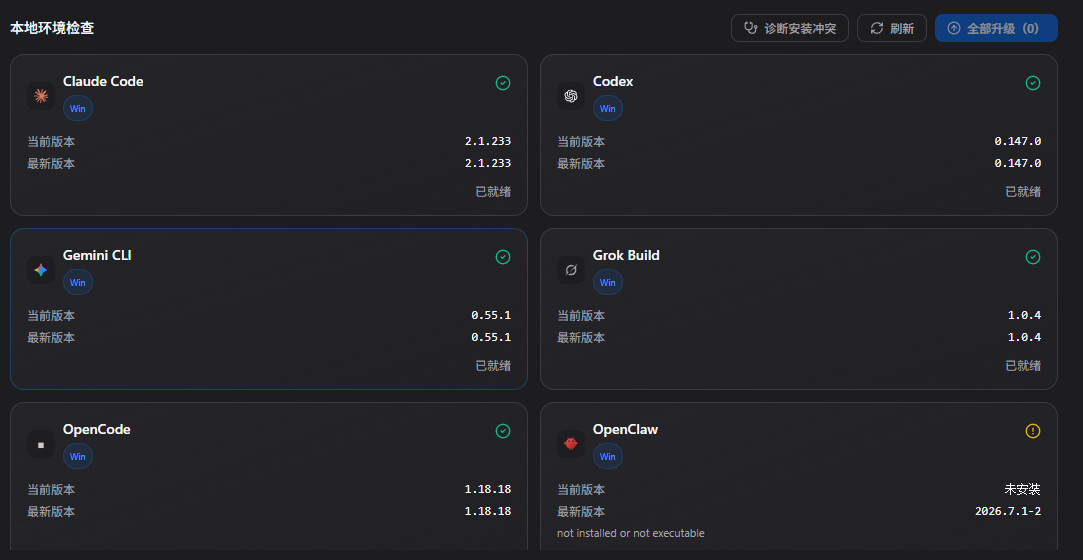Select the Grok Build card title
This screenshot has height=560, width=1083.
pos(626,255)
